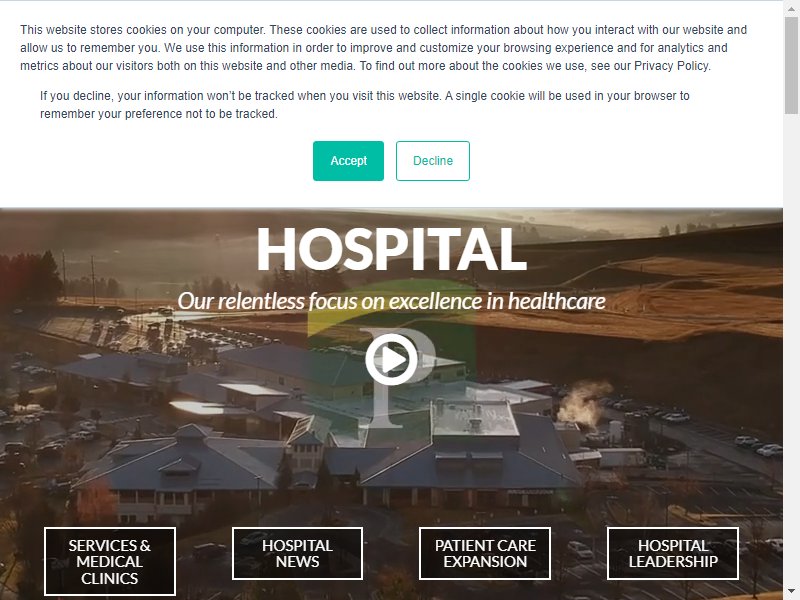This screenshot has height=600, width=800.
Task: Play the hospital hero video
Action: pos(391,360)
